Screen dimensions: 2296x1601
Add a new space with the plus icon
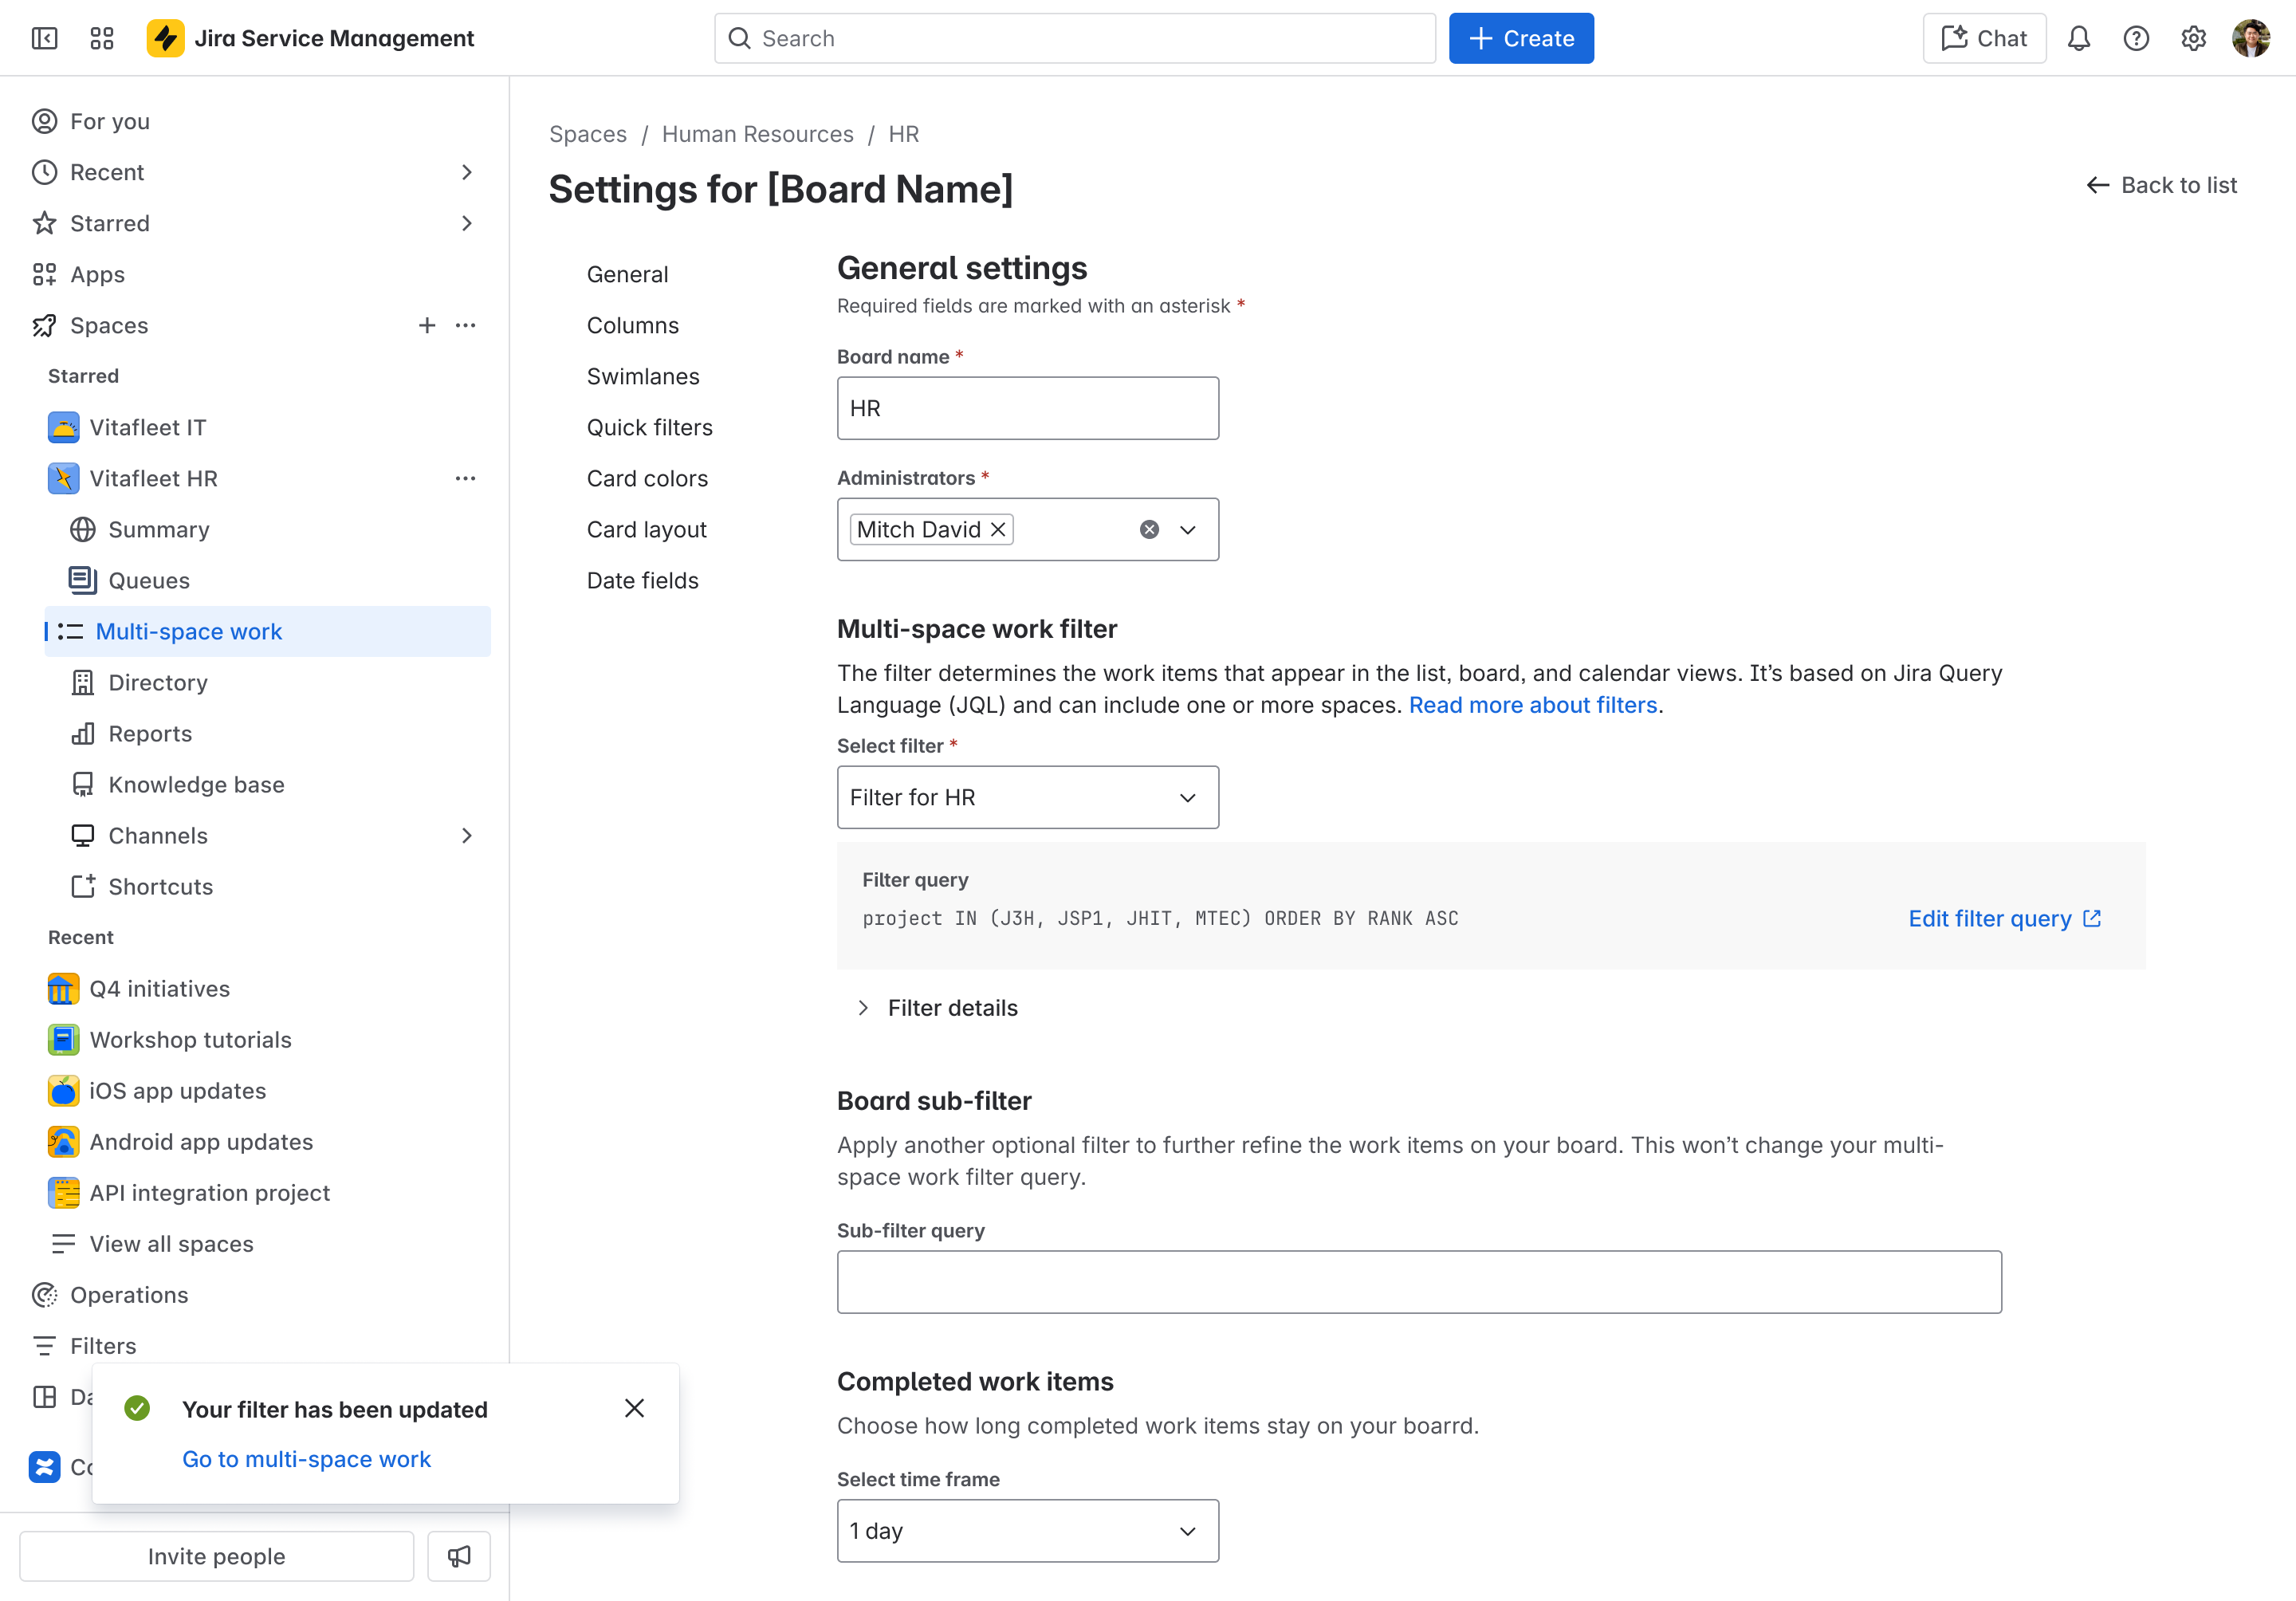pos(427,325)
